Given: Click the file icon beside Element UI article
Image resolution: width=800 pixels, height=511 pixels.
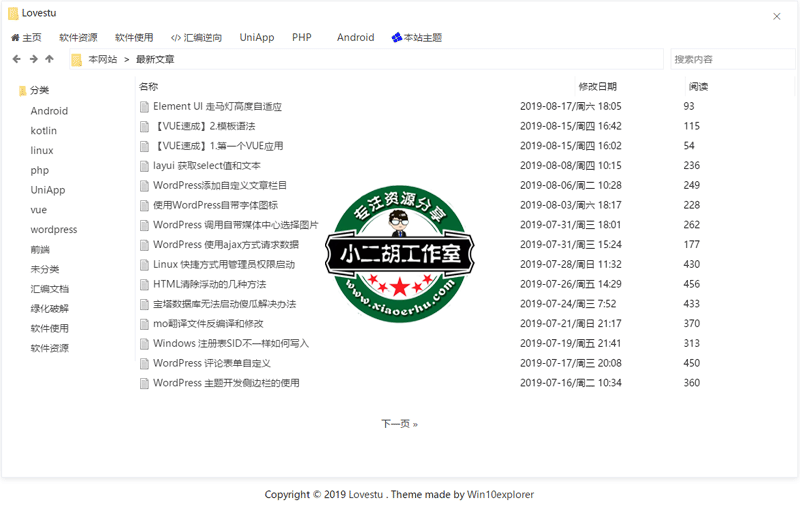Looking at the screenshot, I should point(144,106).
